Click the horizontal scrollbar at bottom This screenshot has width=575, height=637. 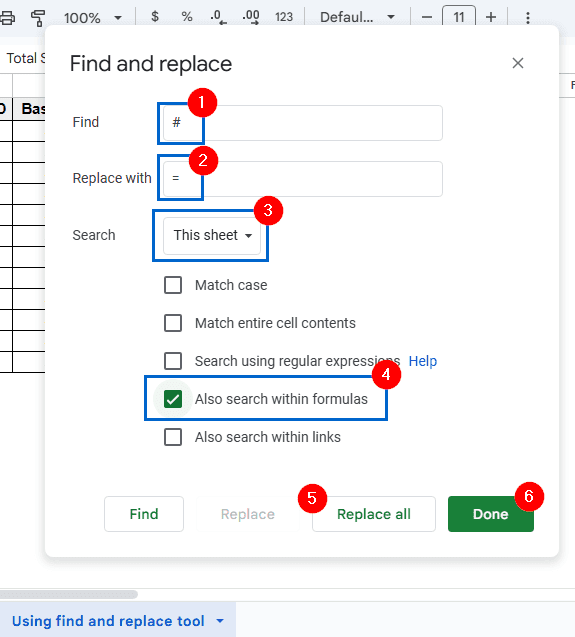(x=68, y=594)
